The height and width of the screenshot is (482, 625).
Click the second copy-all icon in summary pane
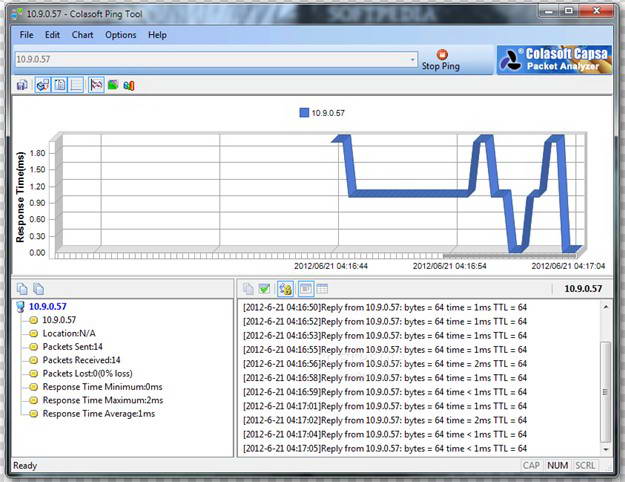38,289
